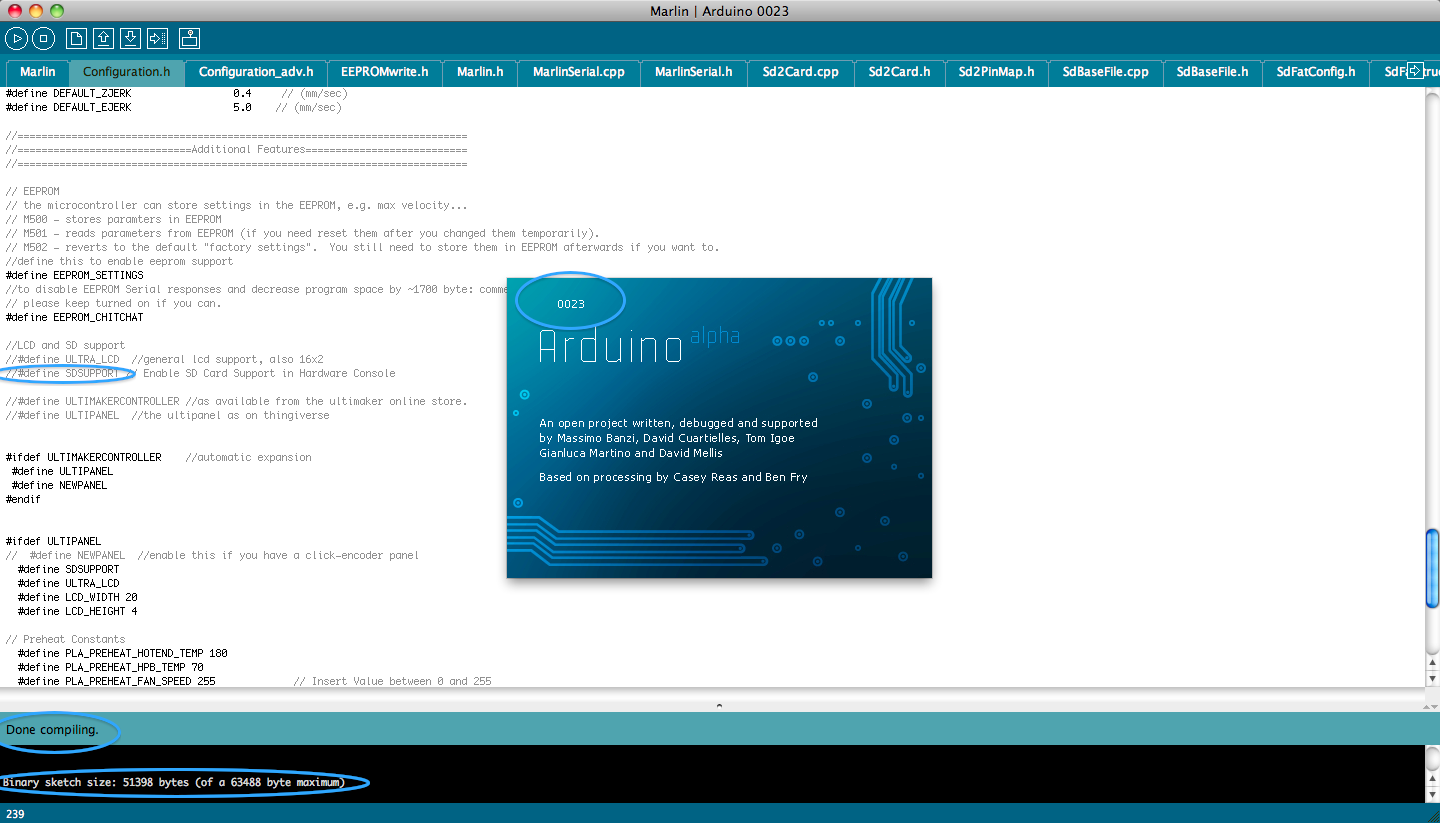Viewport: 1440px width, 823px height.
Task: Open the Sd2Card.cpp tab
Action: point(801,72)
